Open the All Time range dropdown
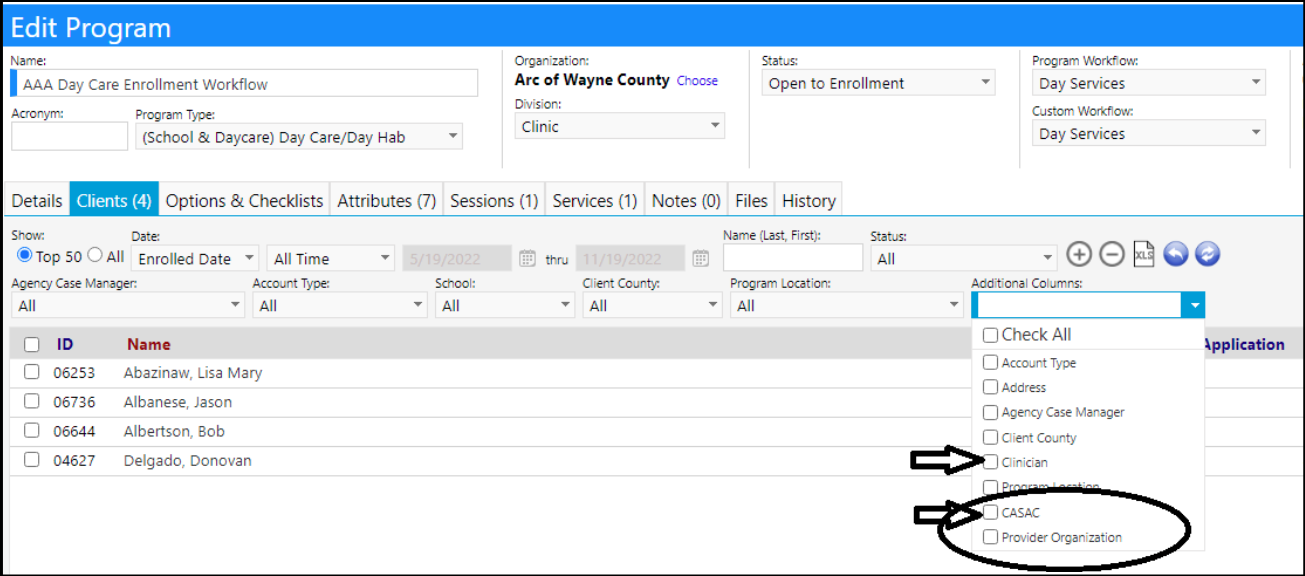The width and height of the screenshot is (1305, 576). (331, 258)
